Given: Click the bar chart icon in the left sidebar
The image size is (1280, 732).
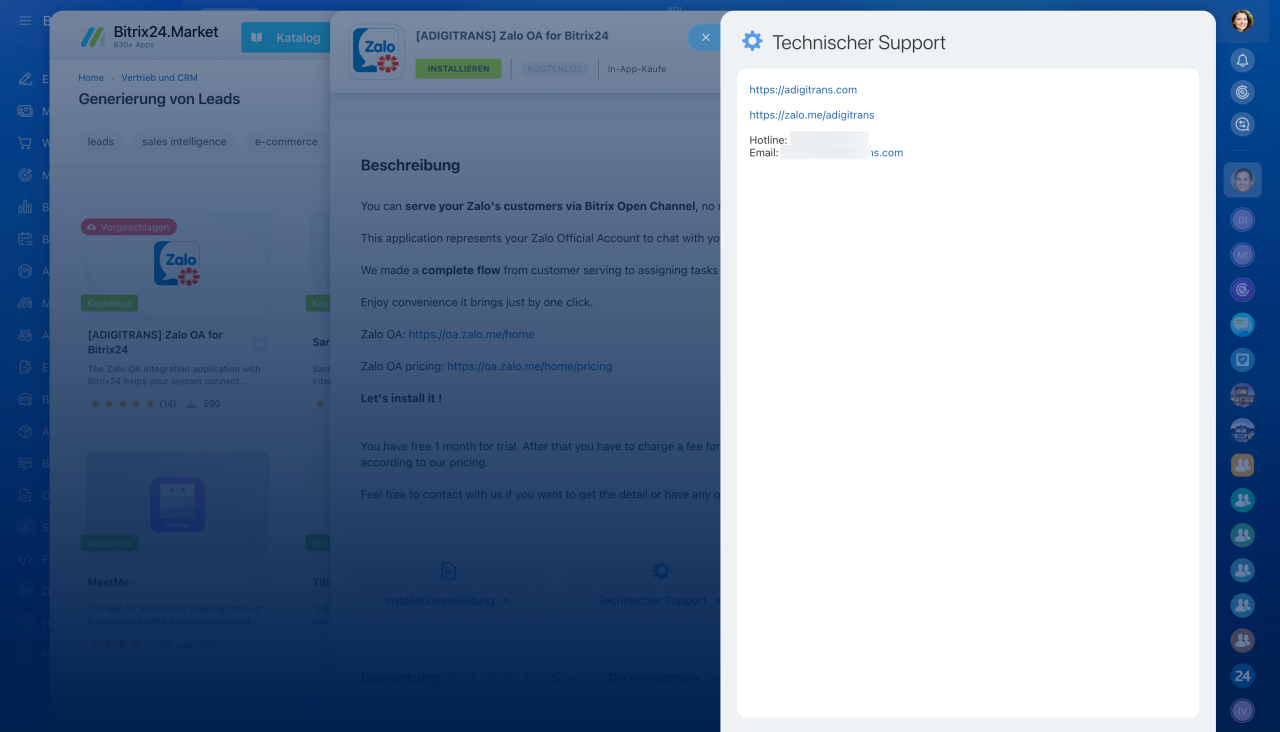Looking at the screenshot, I should click(x=25, y=207).
